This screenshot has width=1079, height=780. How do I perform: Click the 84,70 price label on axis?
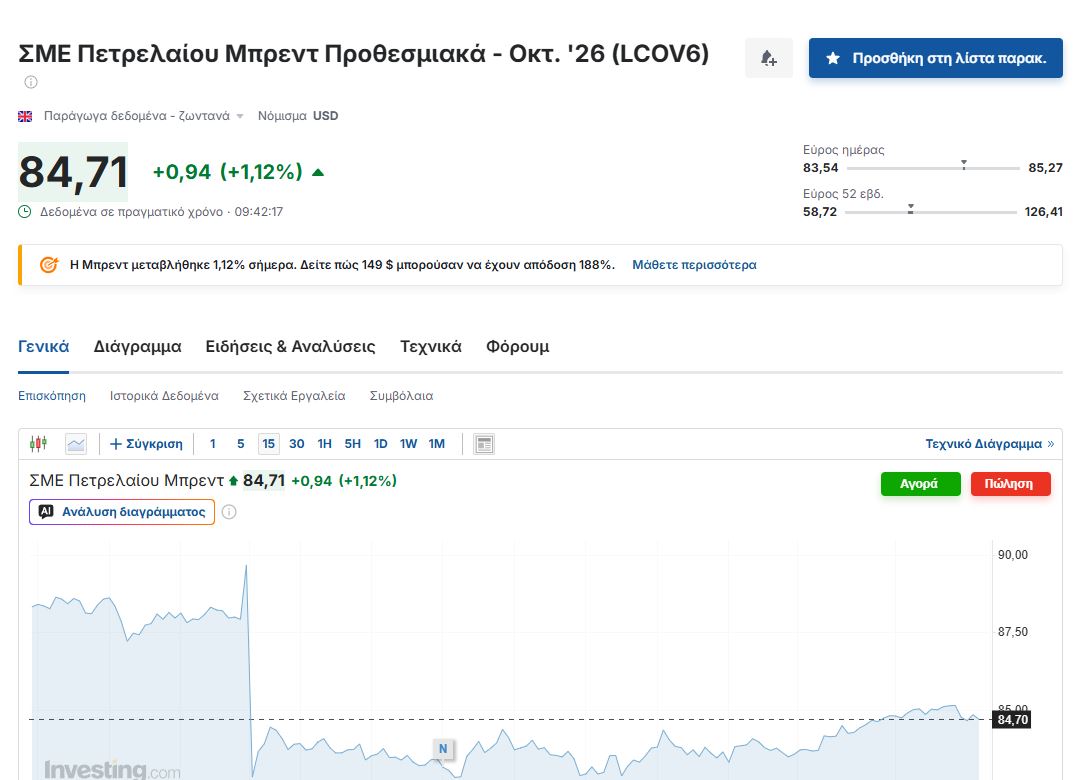tap(1012, 720)
